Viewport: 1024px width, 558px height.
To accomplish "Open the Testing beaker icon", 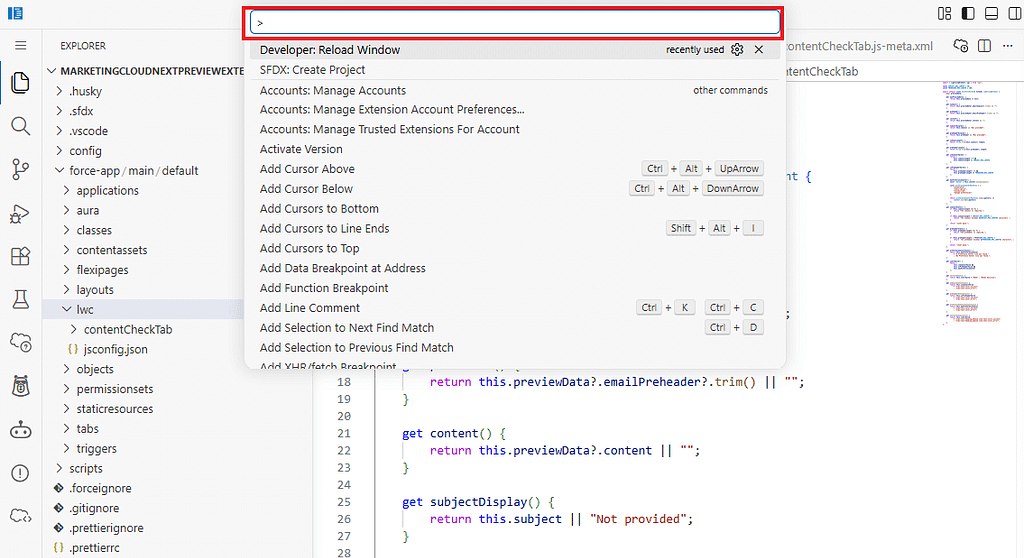I will click(x=20, y=299).
